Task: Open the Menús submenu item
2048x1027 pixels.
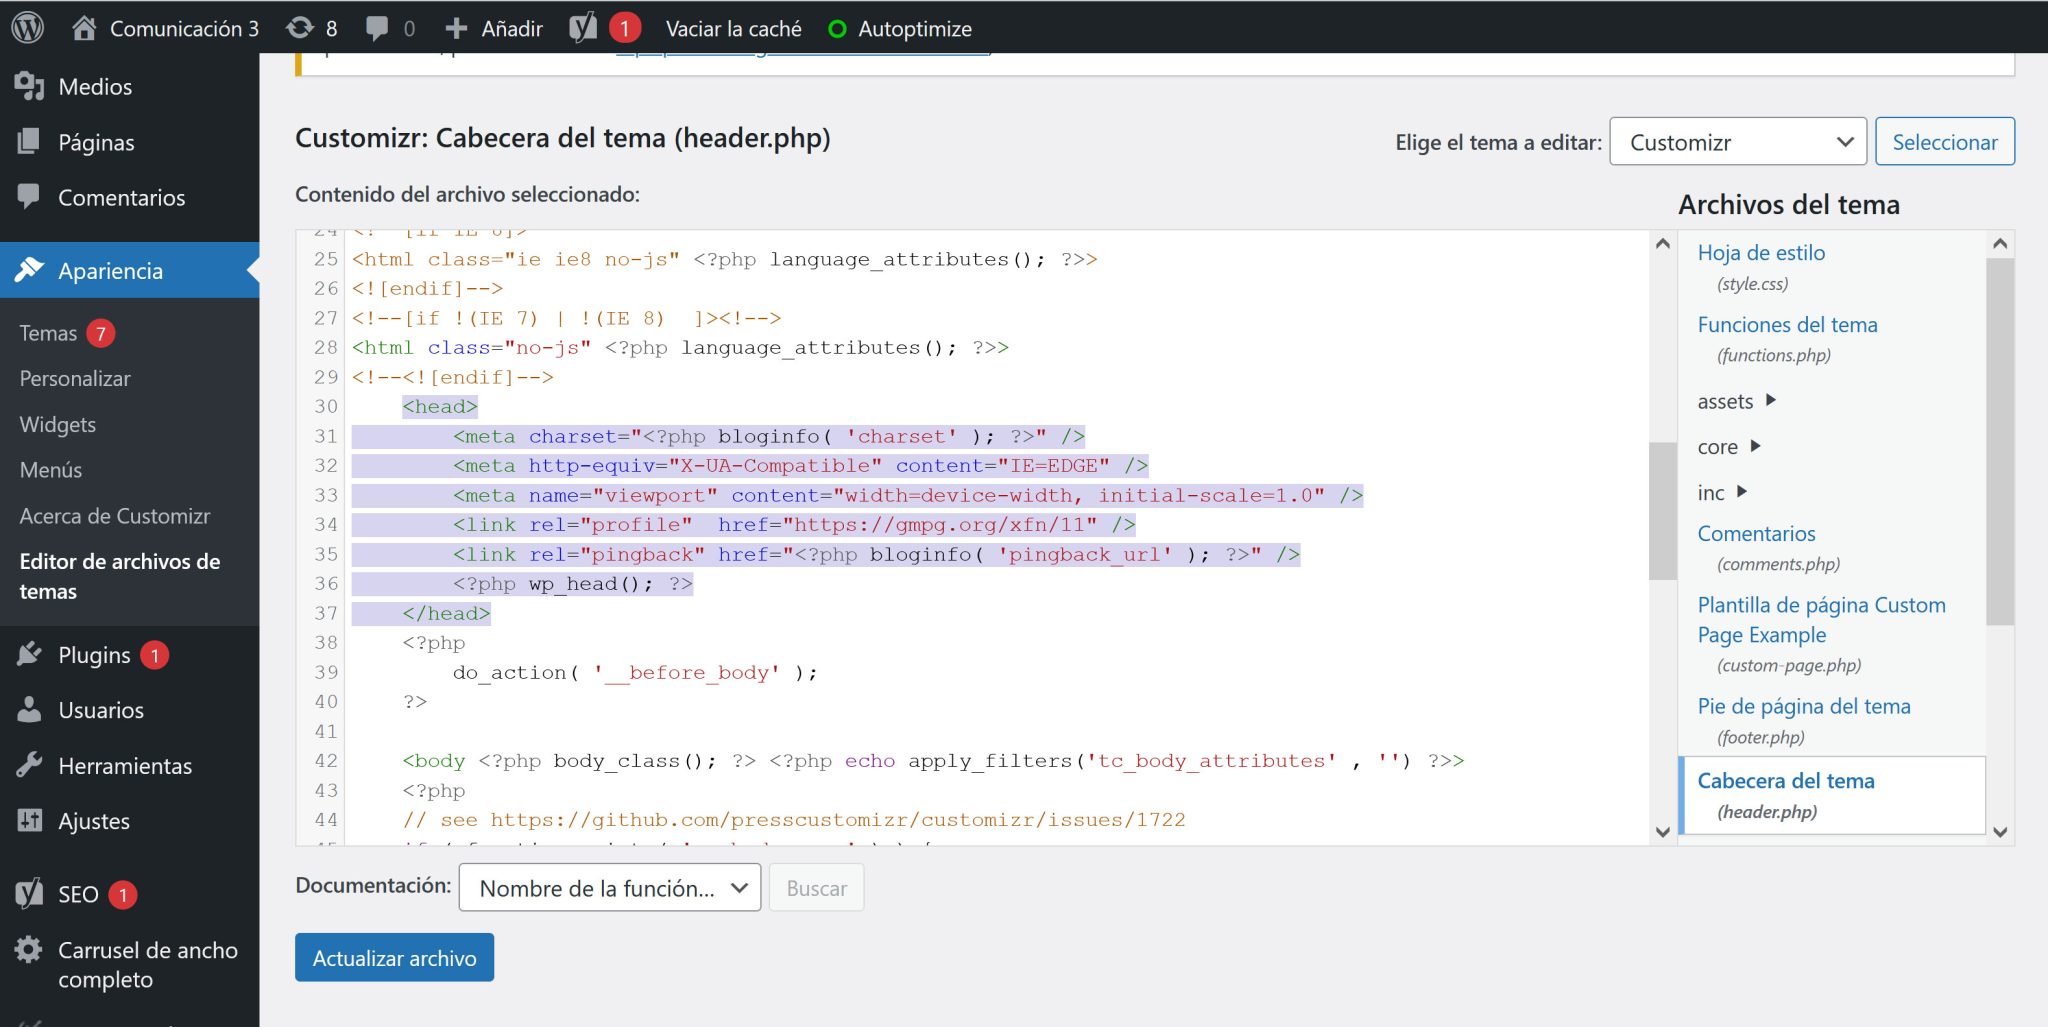Action: pyautogui.click(x=51, y=469)
